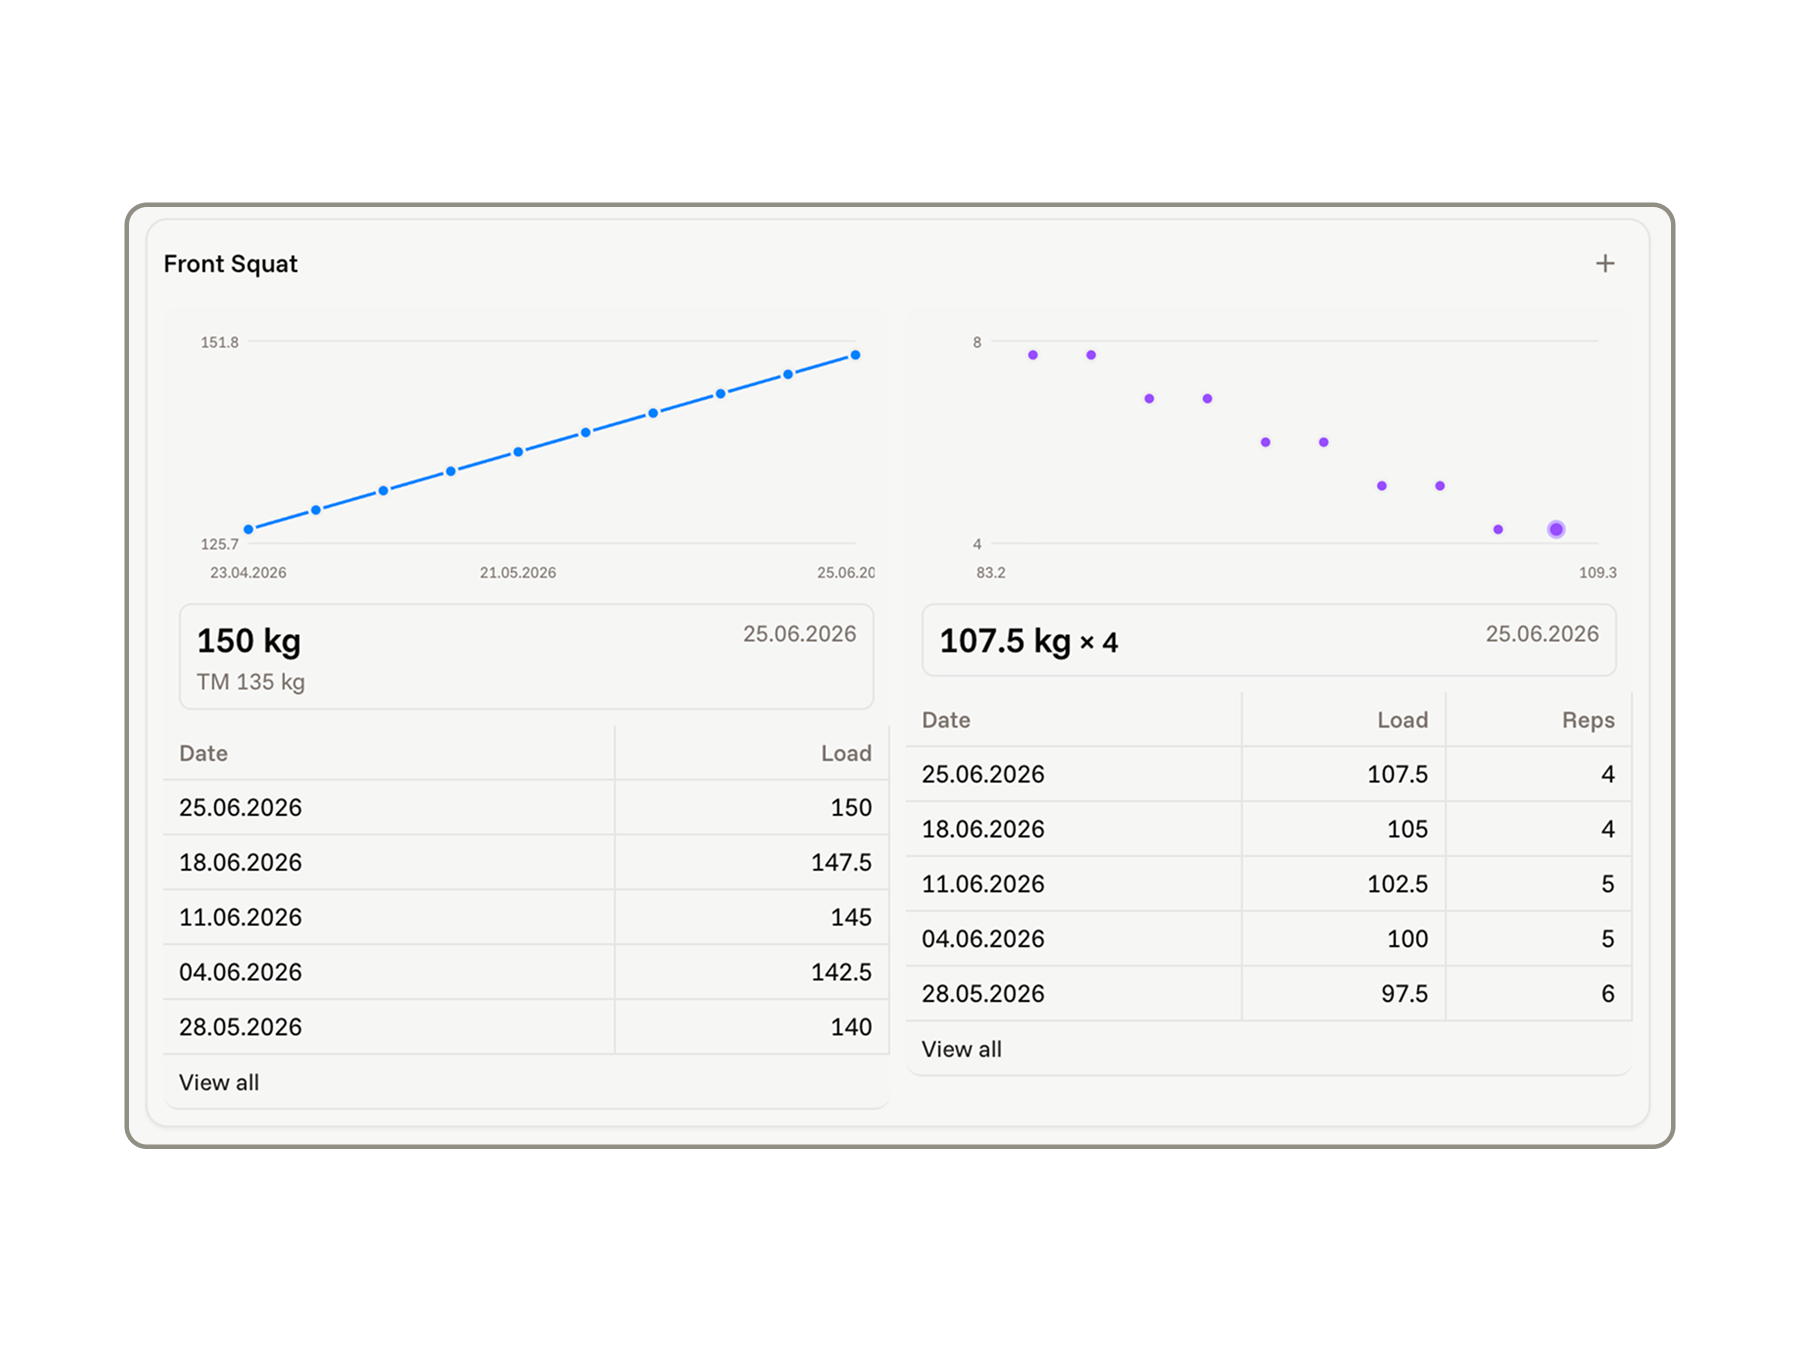Click the 105 load cell
Screen dimensions: 1800x1350
[1344, 829]
